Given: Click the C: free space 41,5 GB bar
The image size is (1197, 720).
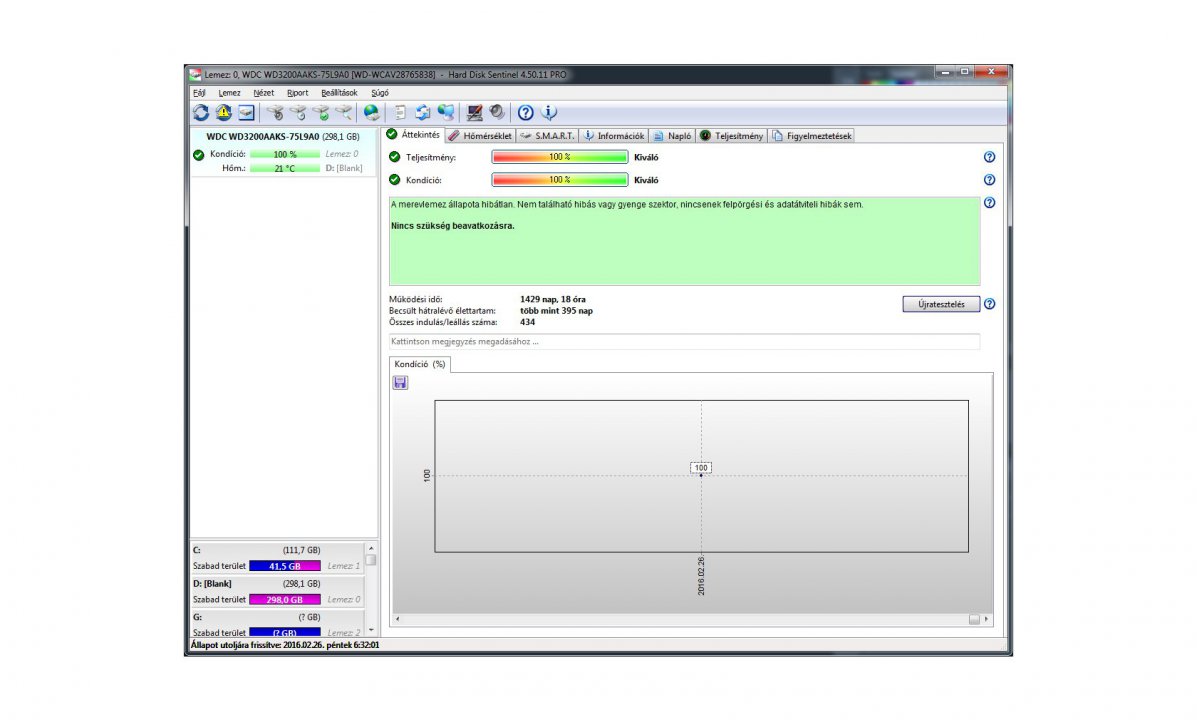Looking at the screenshot, I should point(285,566).
